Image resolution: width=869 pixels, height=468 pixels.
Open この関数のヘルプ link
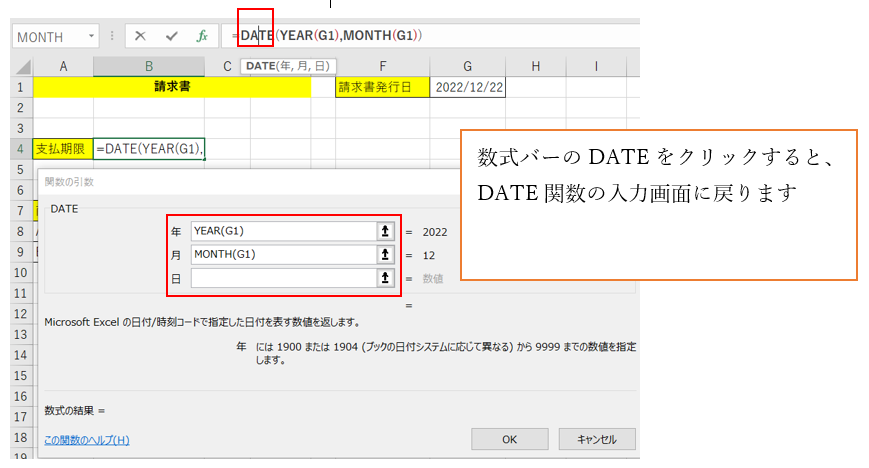tap(87, 439)
